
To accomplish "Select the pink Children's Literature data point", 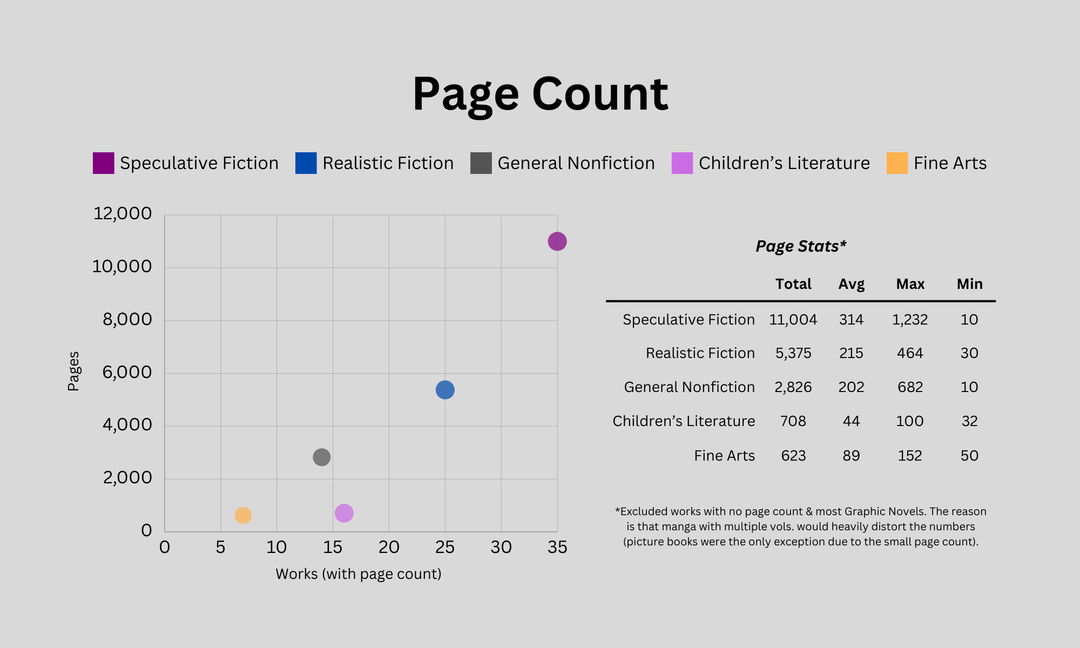I will click(344, 513).
